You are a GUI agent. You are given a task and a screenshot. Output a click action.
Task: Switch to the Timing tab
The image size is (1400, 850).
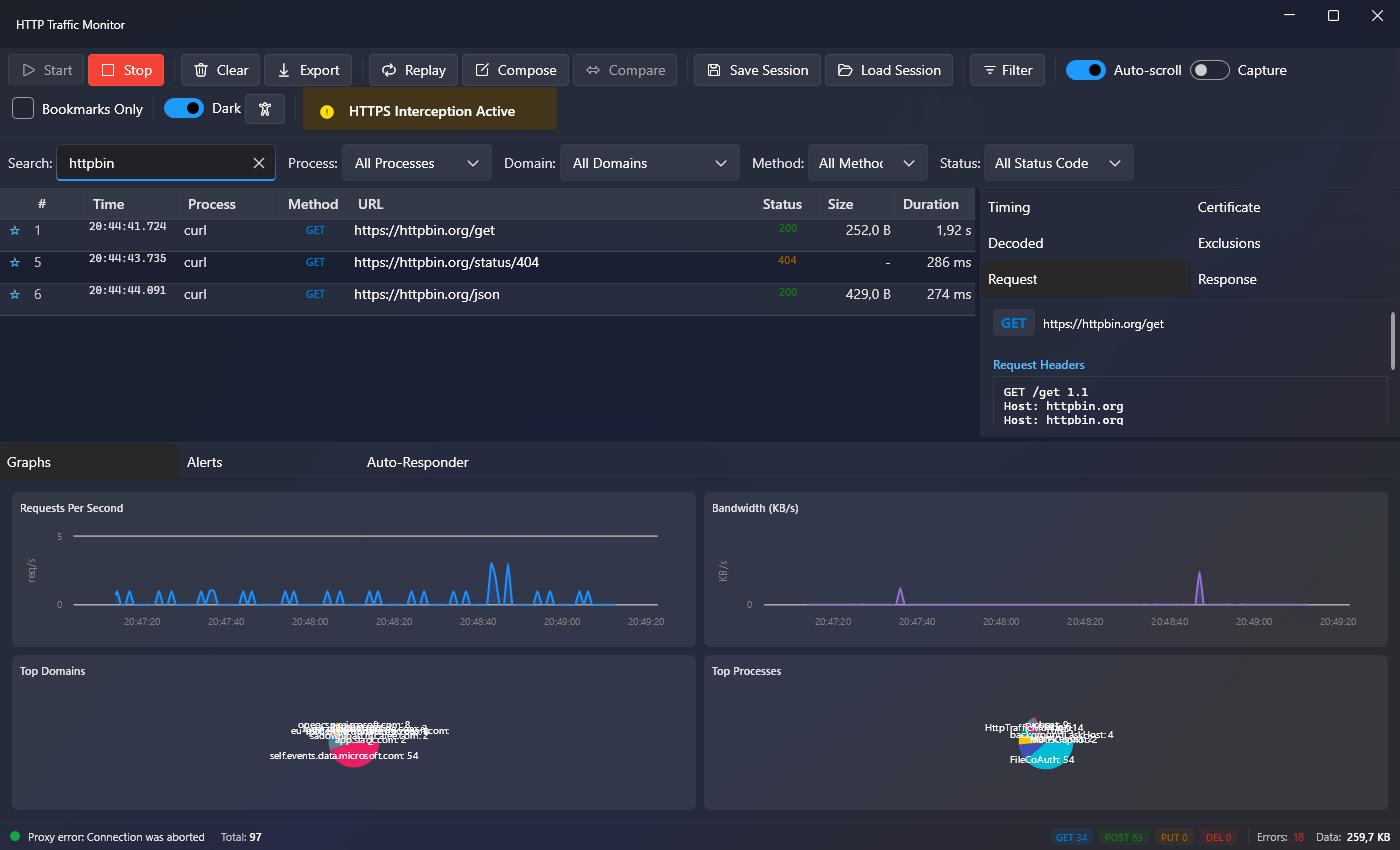click(1085, 207)
